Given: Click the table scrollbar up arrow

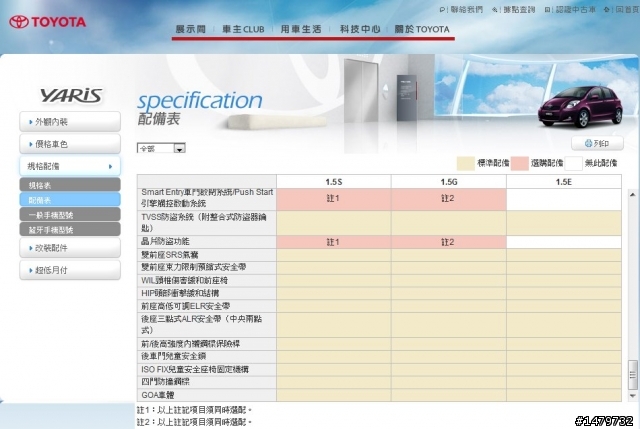Looking at the screenshot, I should coord(633,195).
